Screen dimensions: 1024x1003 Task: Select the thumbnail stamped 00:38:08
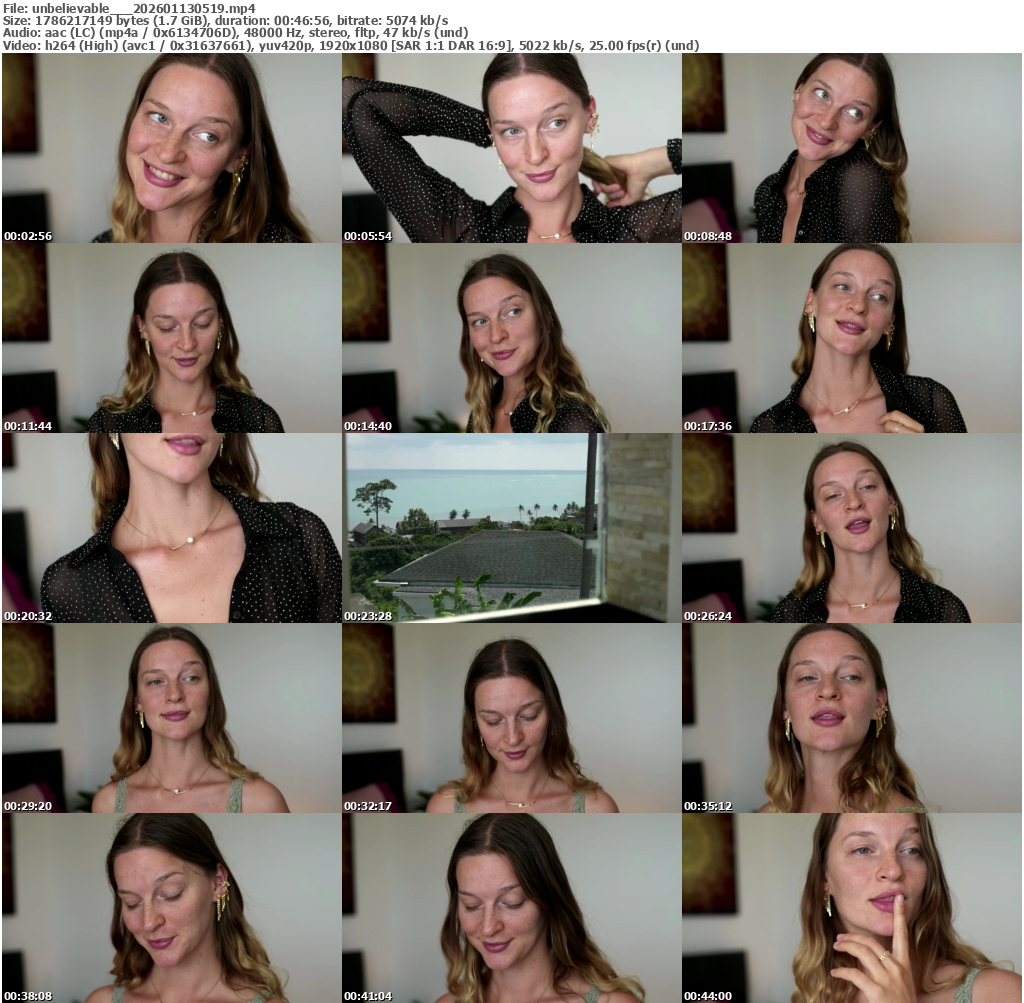tap(172, 908)
